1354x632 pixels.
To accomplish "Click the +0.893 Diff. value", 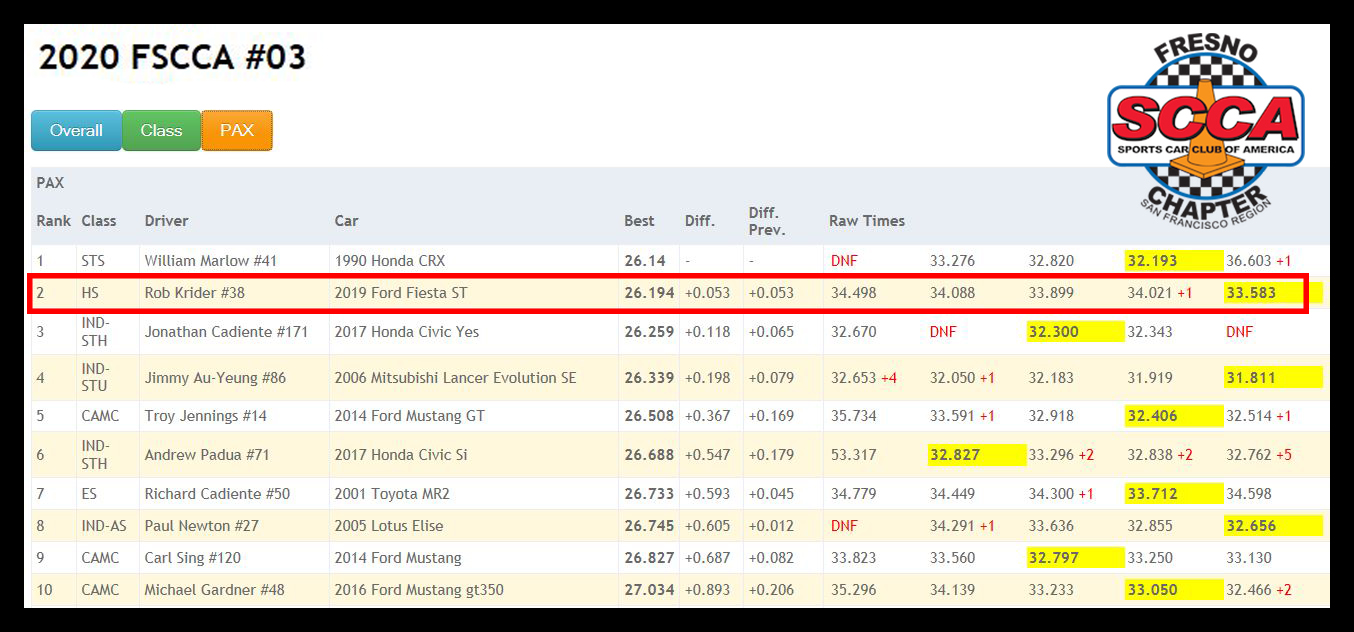I will pyautogui.click(x=708, y=589).
